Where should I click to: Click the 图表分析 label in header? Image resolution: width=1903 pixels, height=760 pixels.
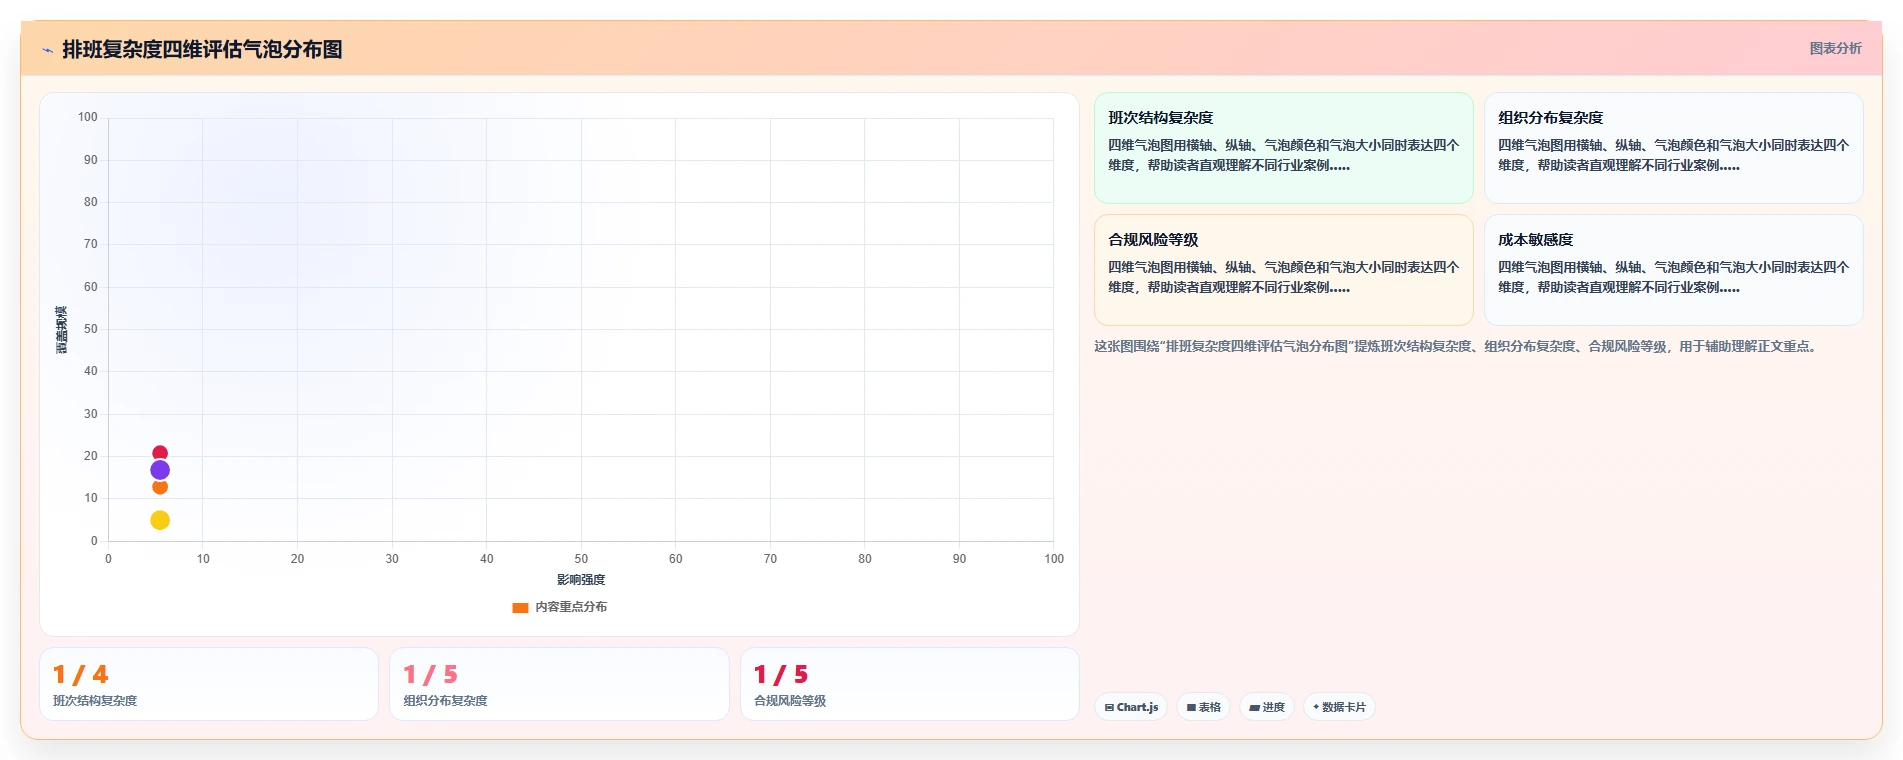(x=1835, y=48)
